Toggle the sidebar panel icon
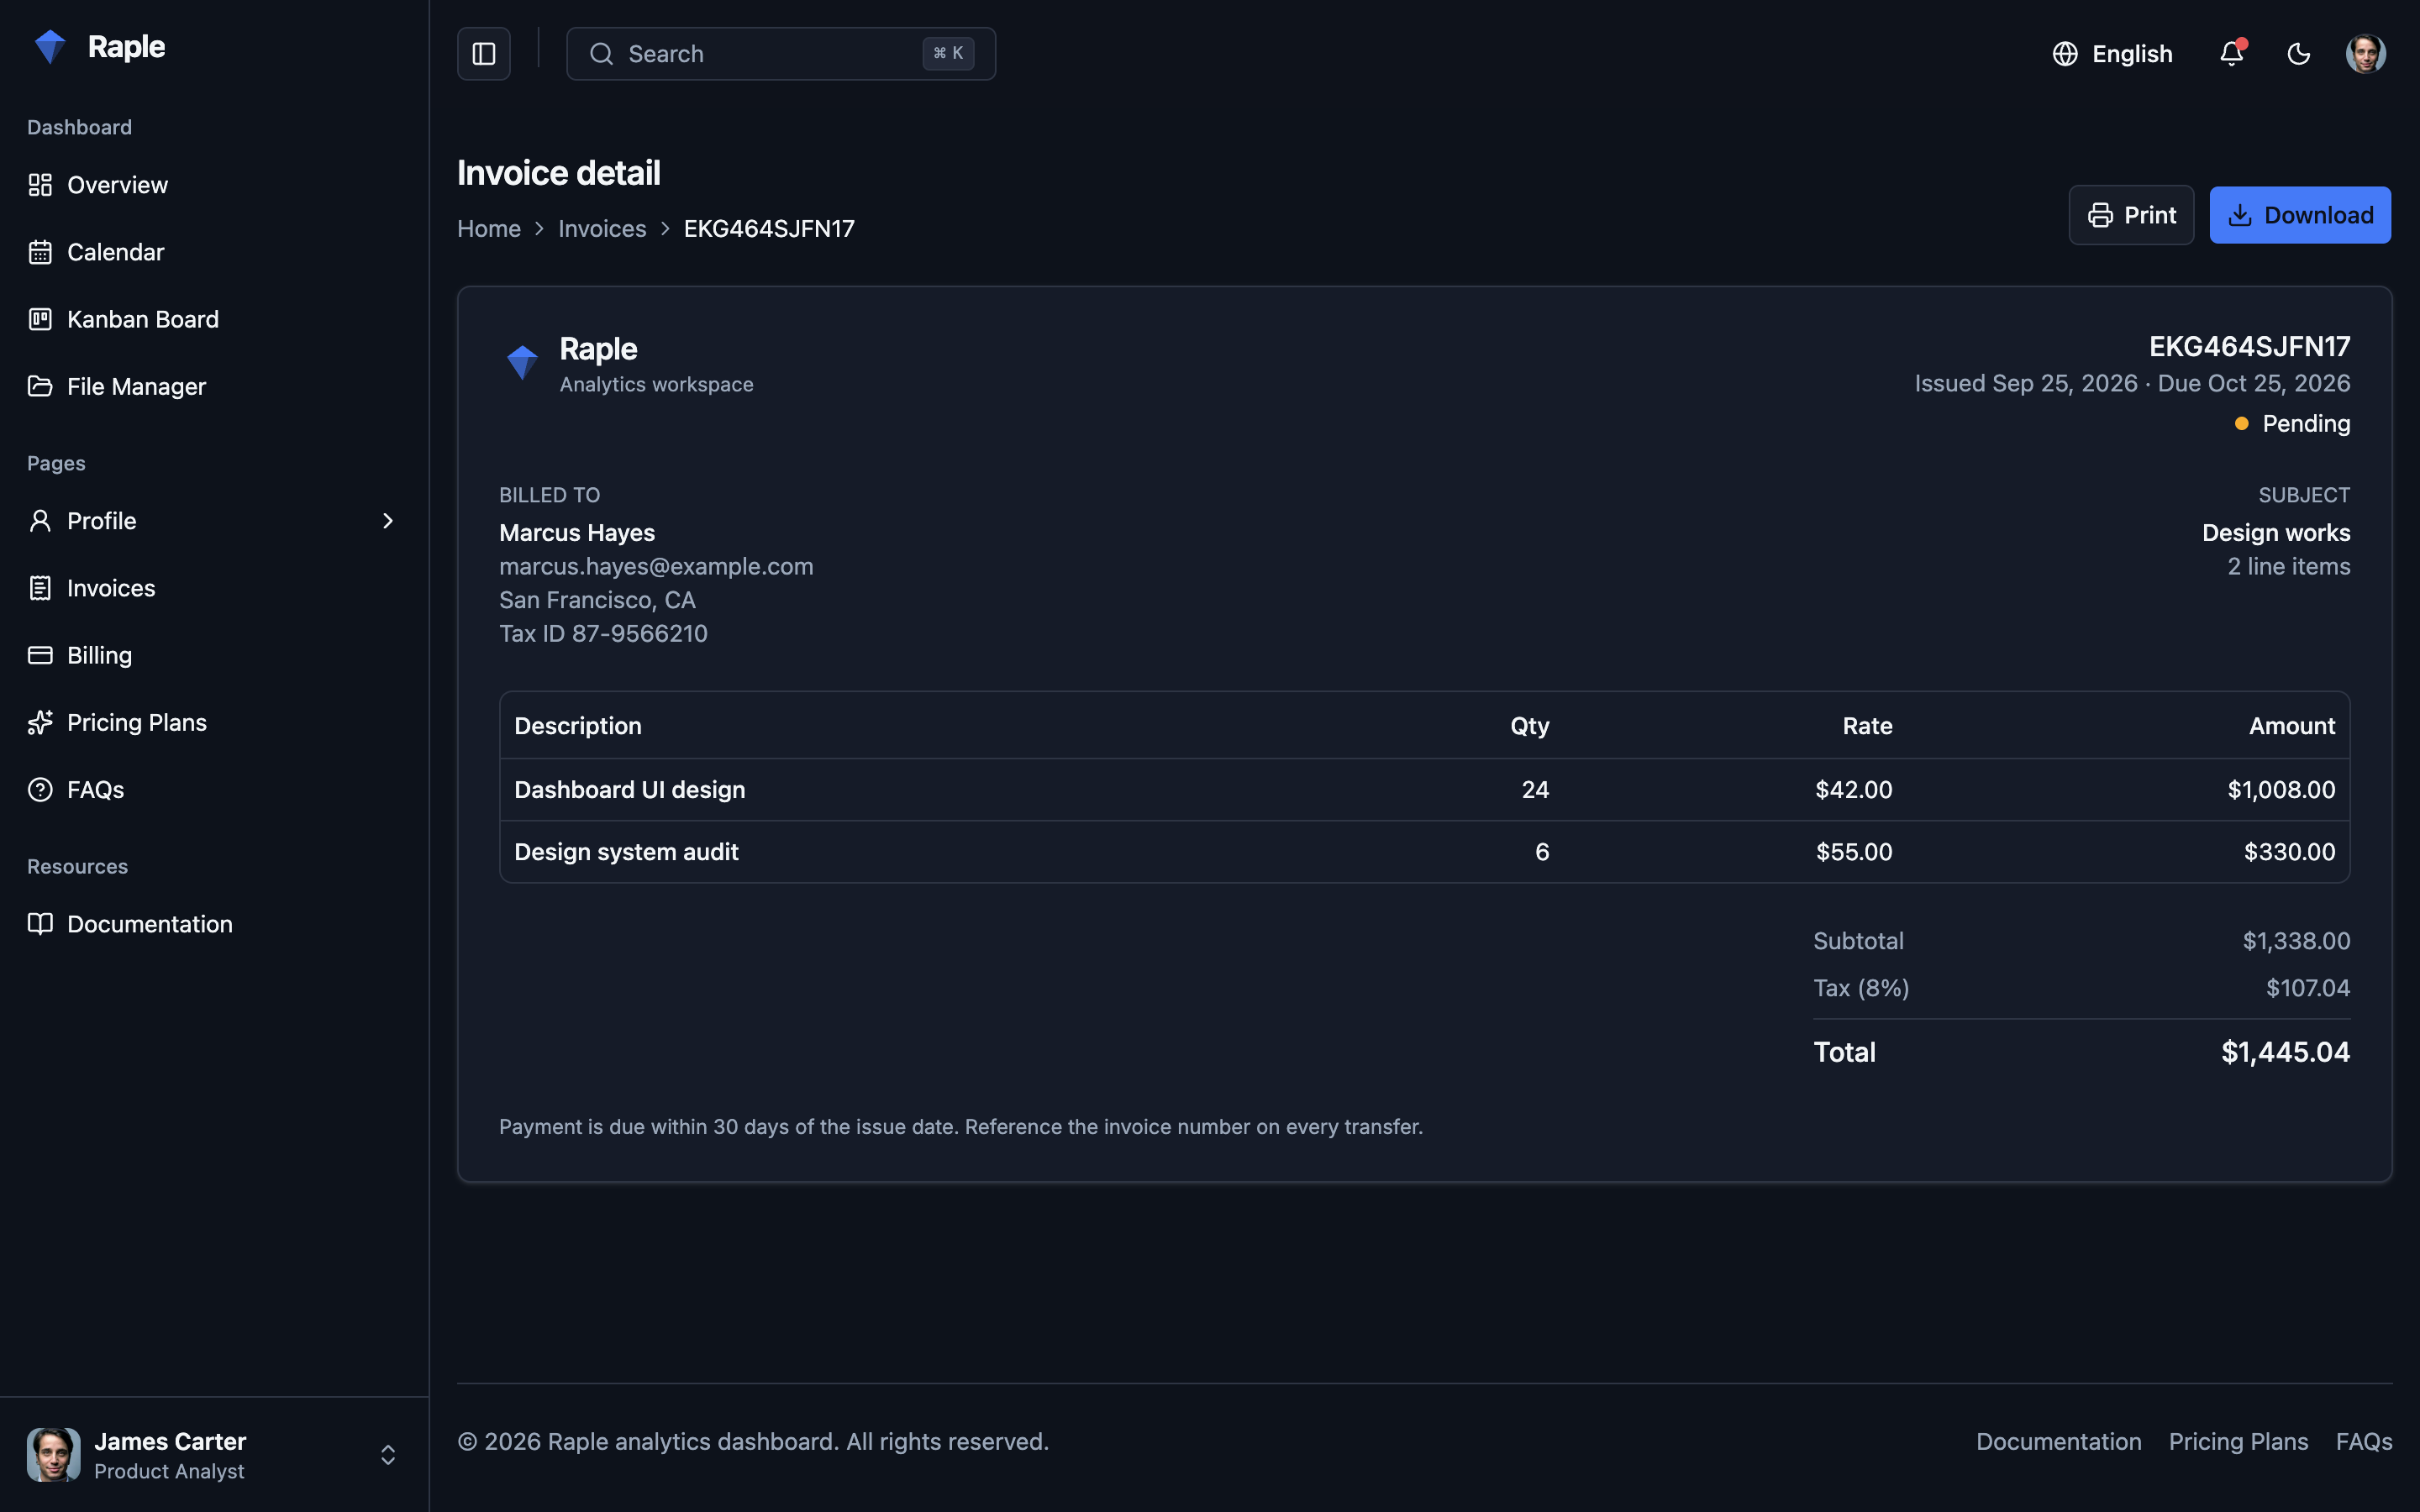 click(x=484, y=54)
